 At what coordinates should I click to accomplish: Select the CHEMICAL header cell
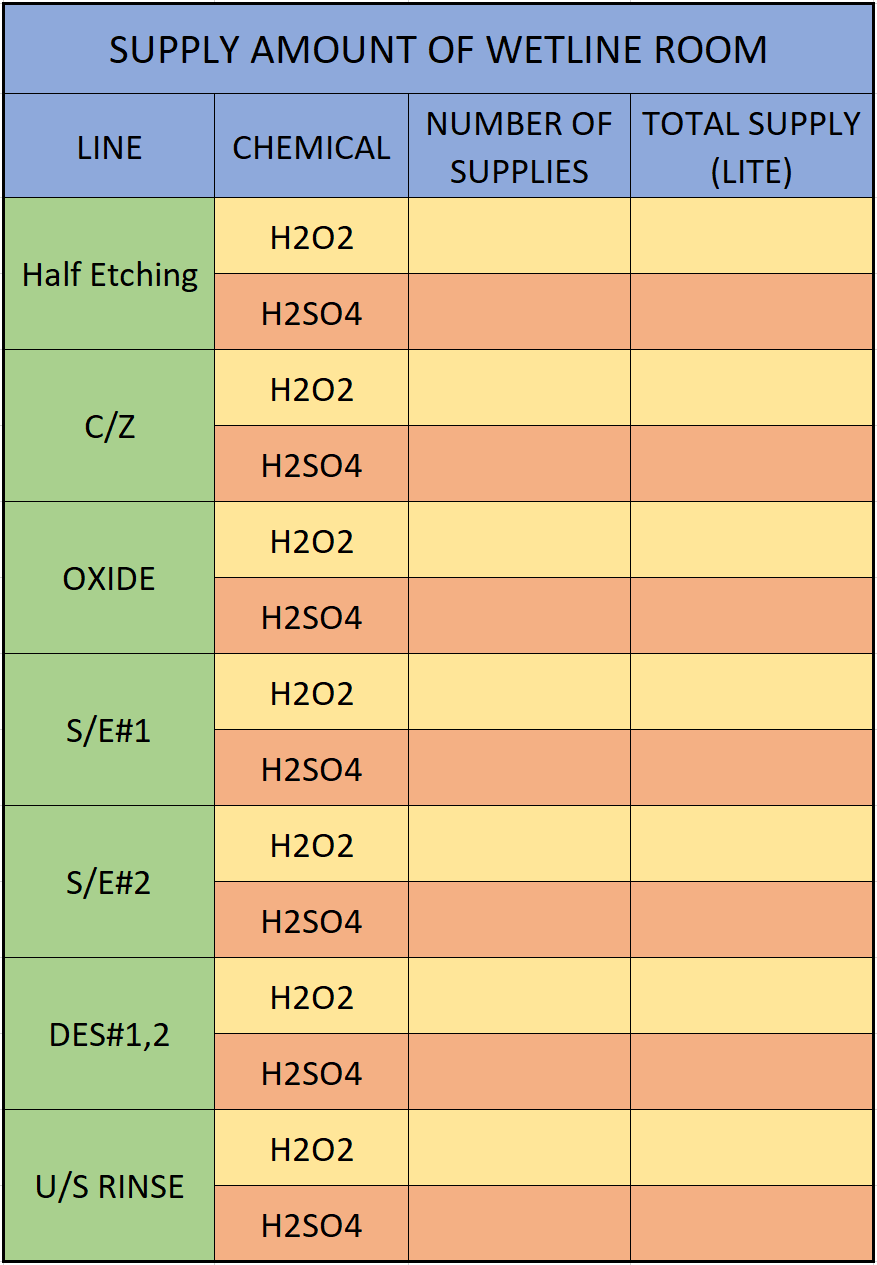[x=311, y=146]
